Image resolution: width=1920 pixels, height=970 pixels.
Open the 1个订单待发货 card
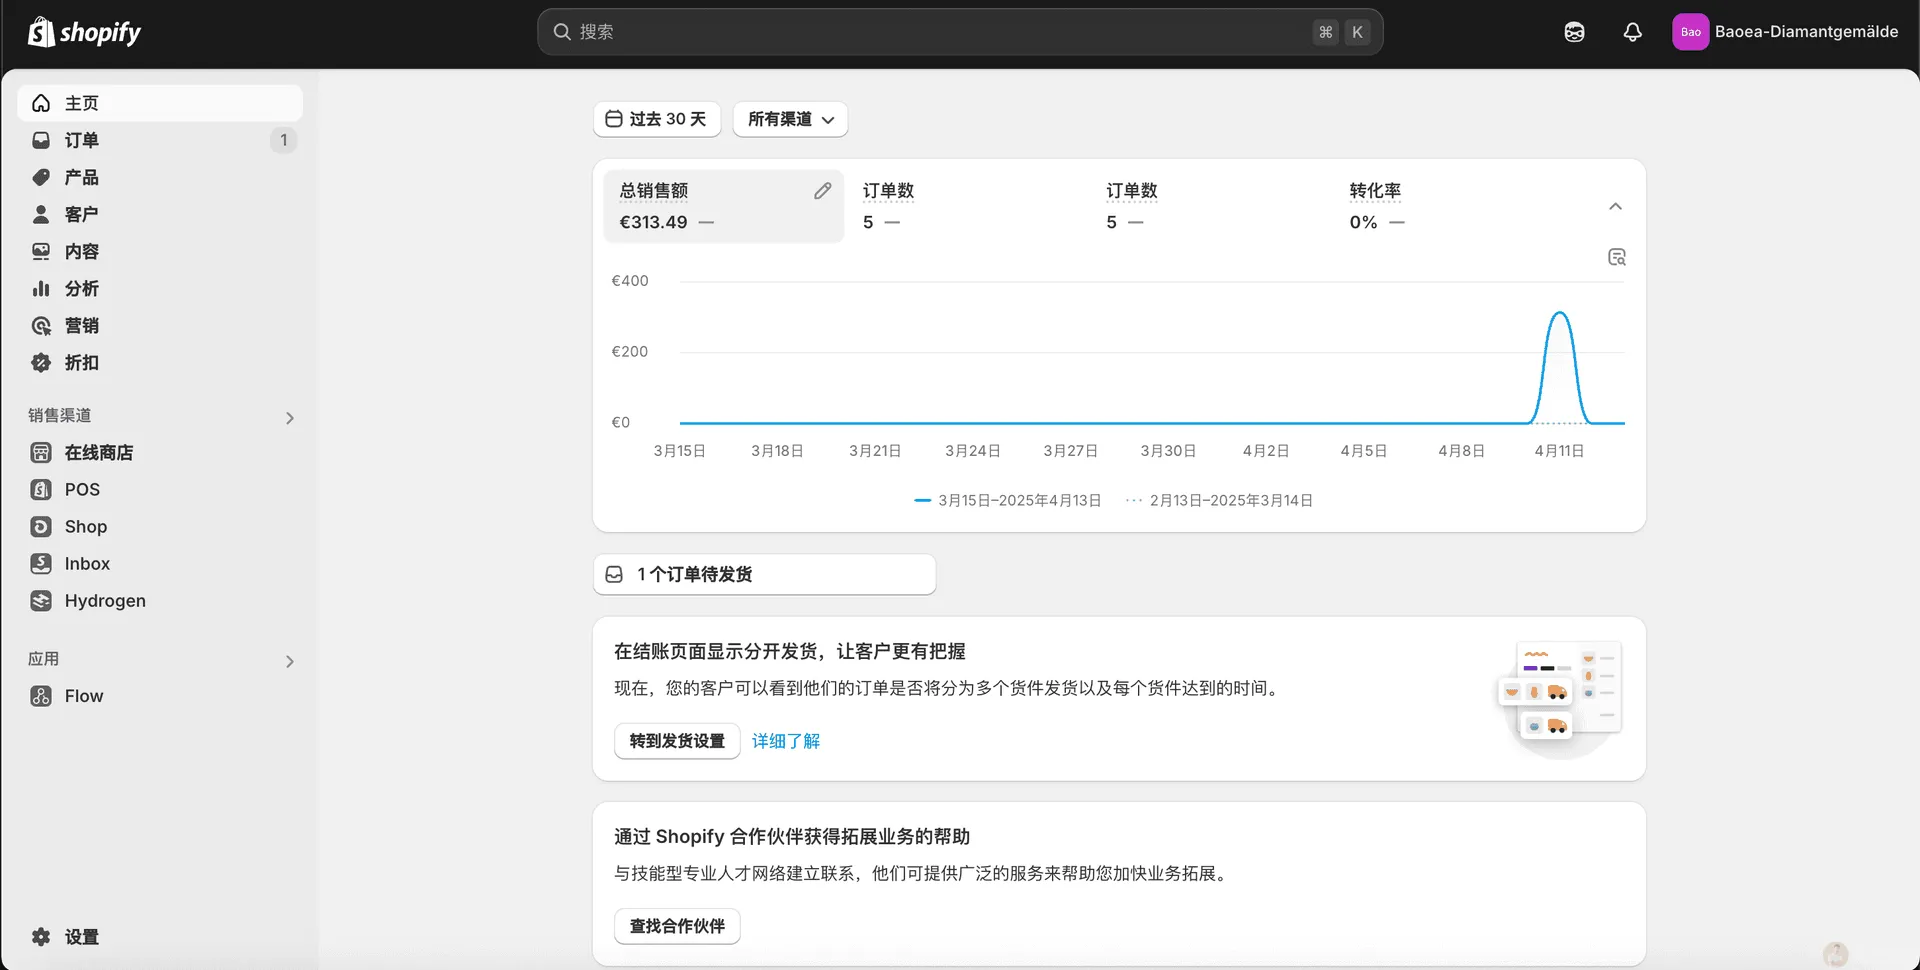pyautogui.click(x=765, y=574)
